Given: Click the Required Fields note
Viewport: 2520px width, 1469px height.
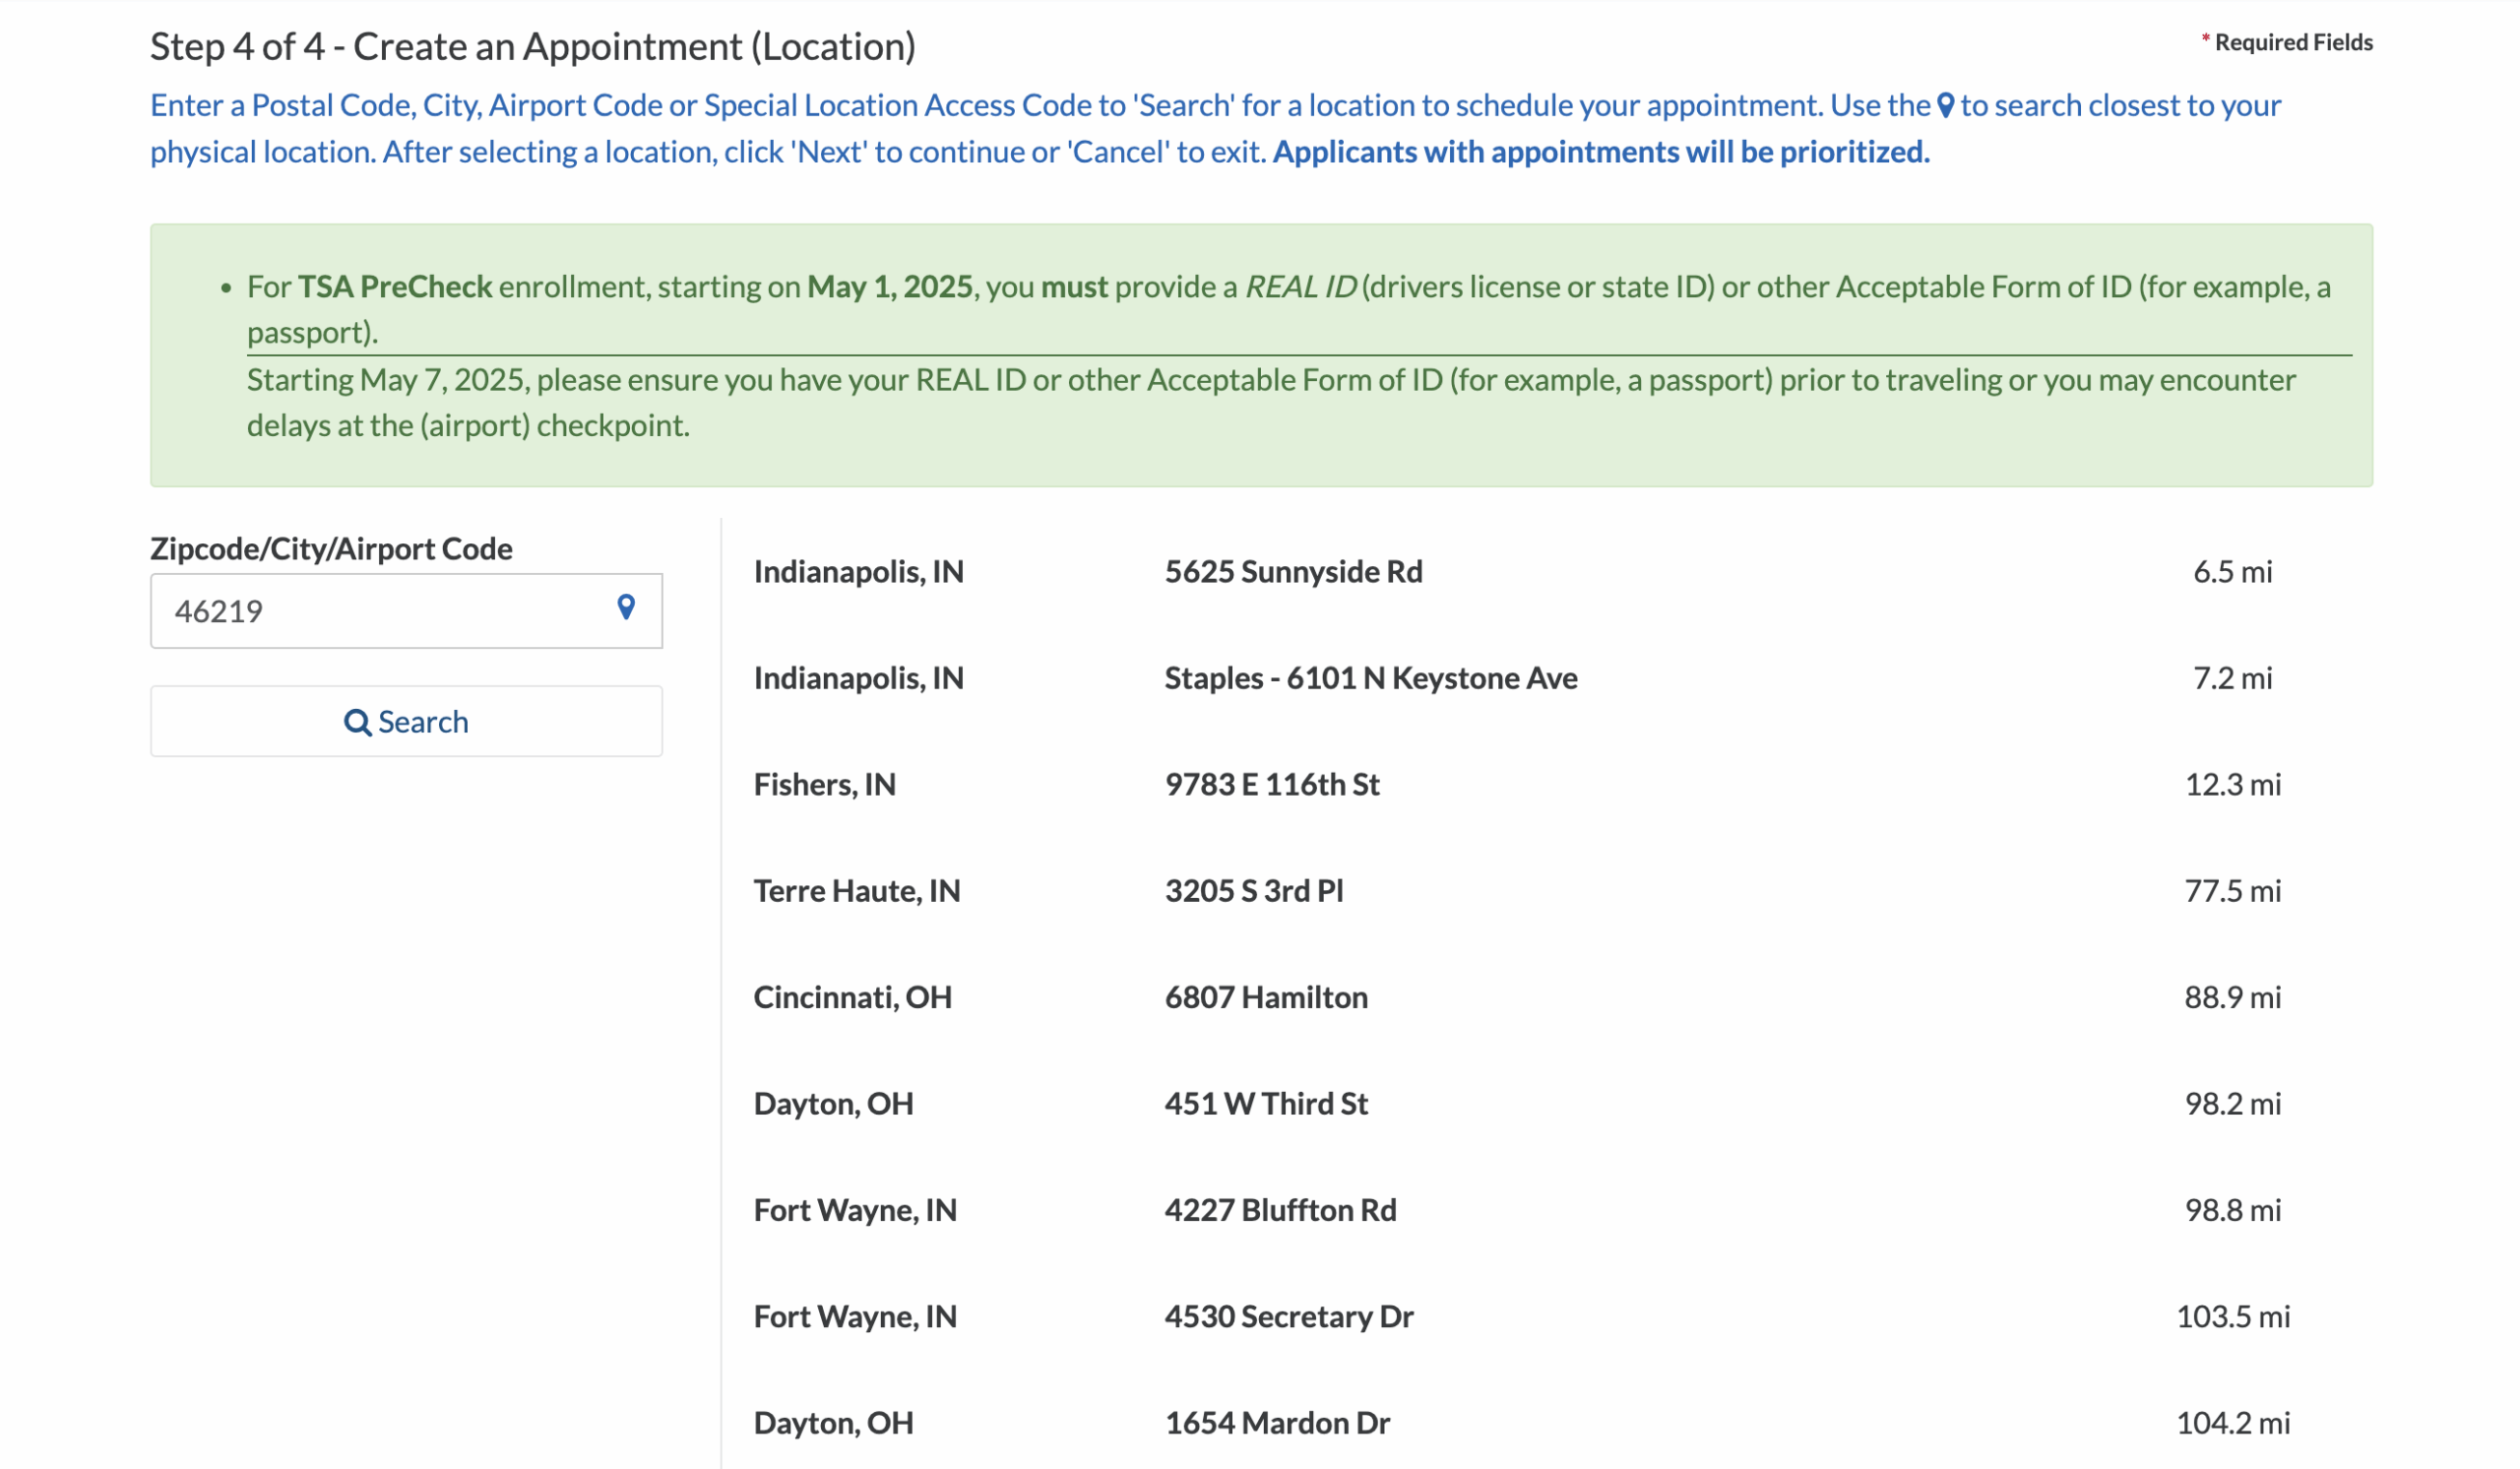Looking at the screenshot, I should tap(2289, 41).
